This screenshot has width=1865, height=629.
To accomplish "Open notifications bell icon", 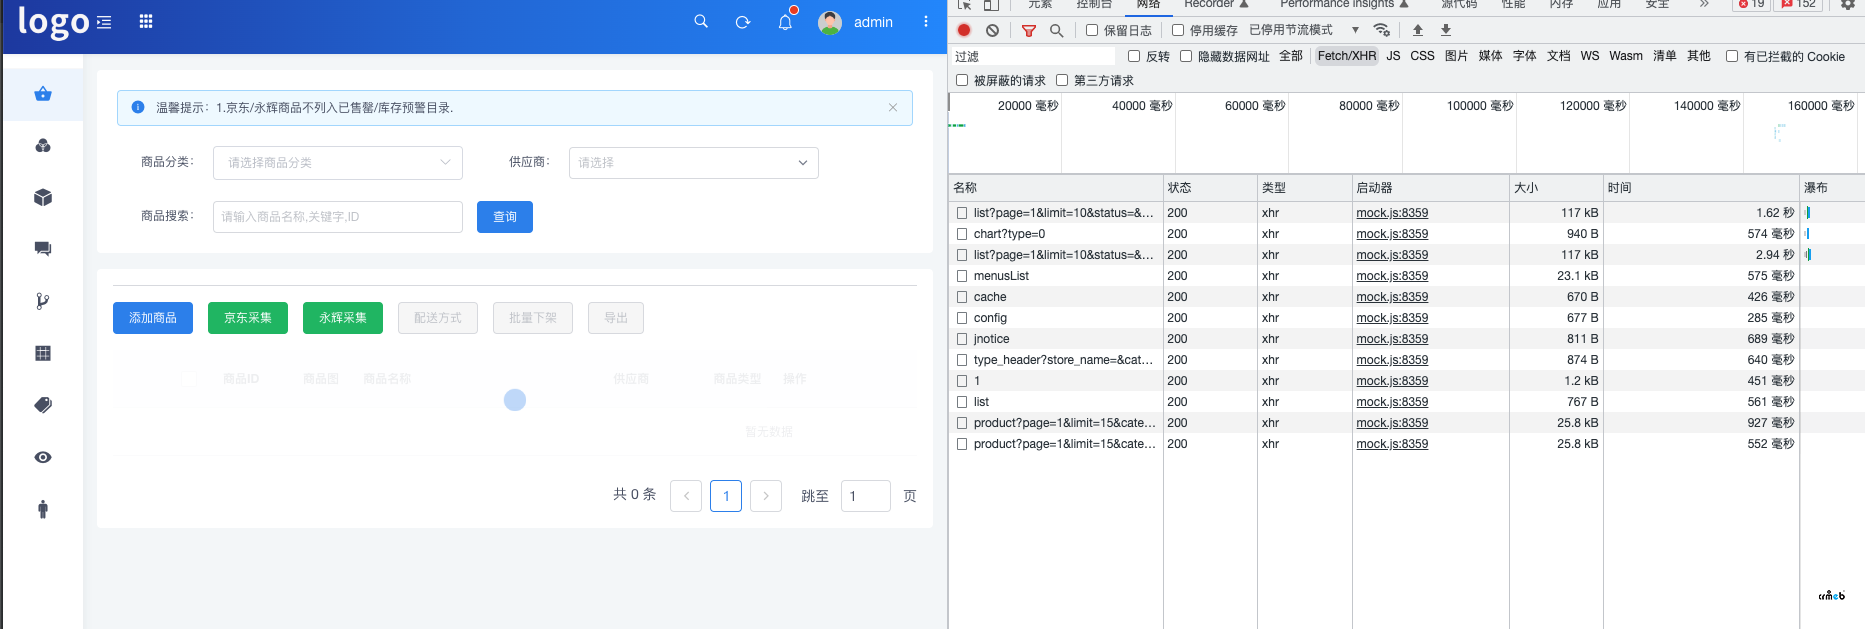I will click(x=785, y=22).
